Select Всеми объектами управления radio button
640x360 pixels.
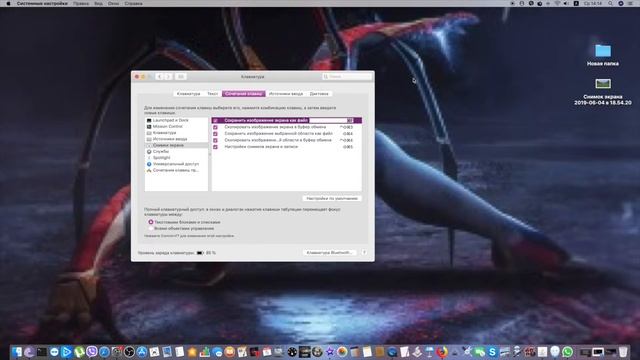151,229
